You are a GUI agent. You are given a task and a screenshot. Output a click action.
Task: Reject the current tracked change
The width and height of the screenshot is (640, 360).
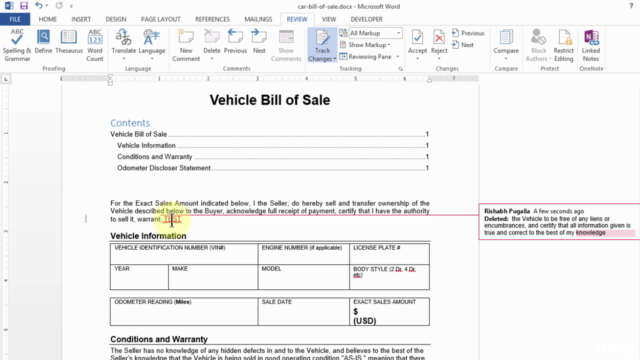tap(439, 41)
